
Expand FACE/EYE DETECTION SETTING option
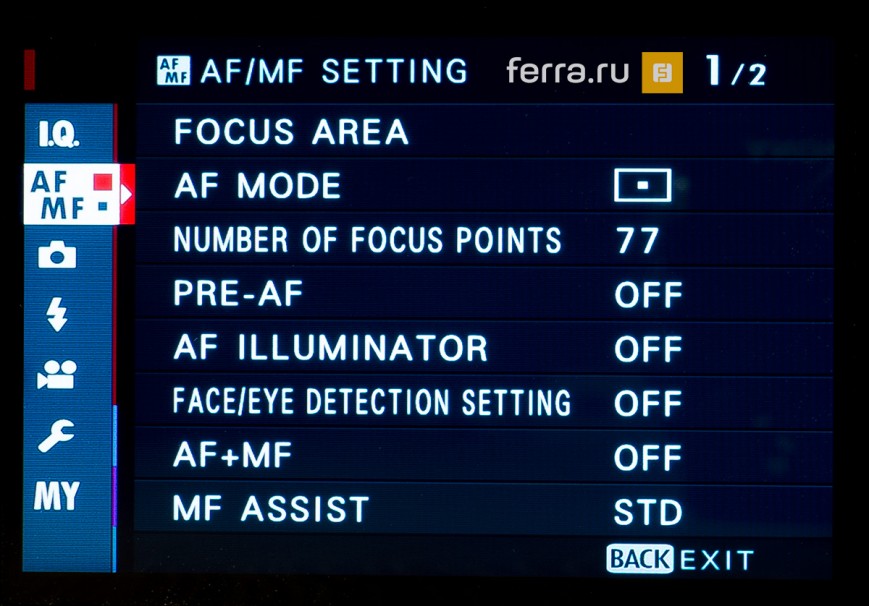click(x=484, y=403)
